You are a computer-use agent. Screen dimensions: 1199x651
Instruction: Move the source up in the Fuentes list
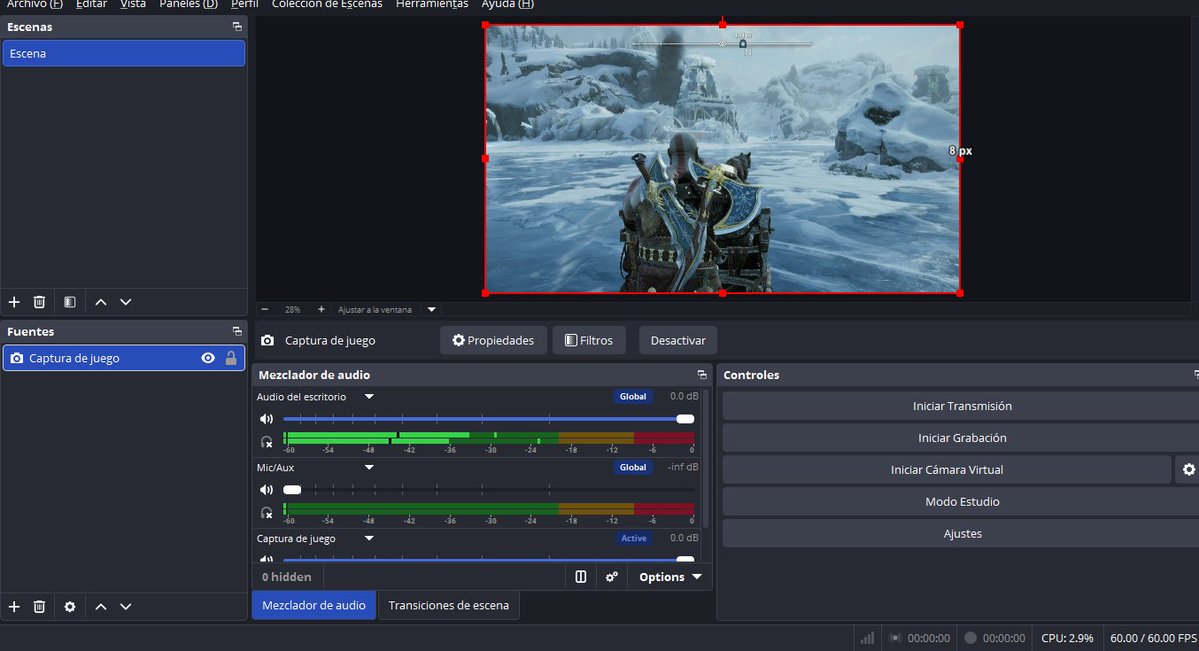click(100, 607)
